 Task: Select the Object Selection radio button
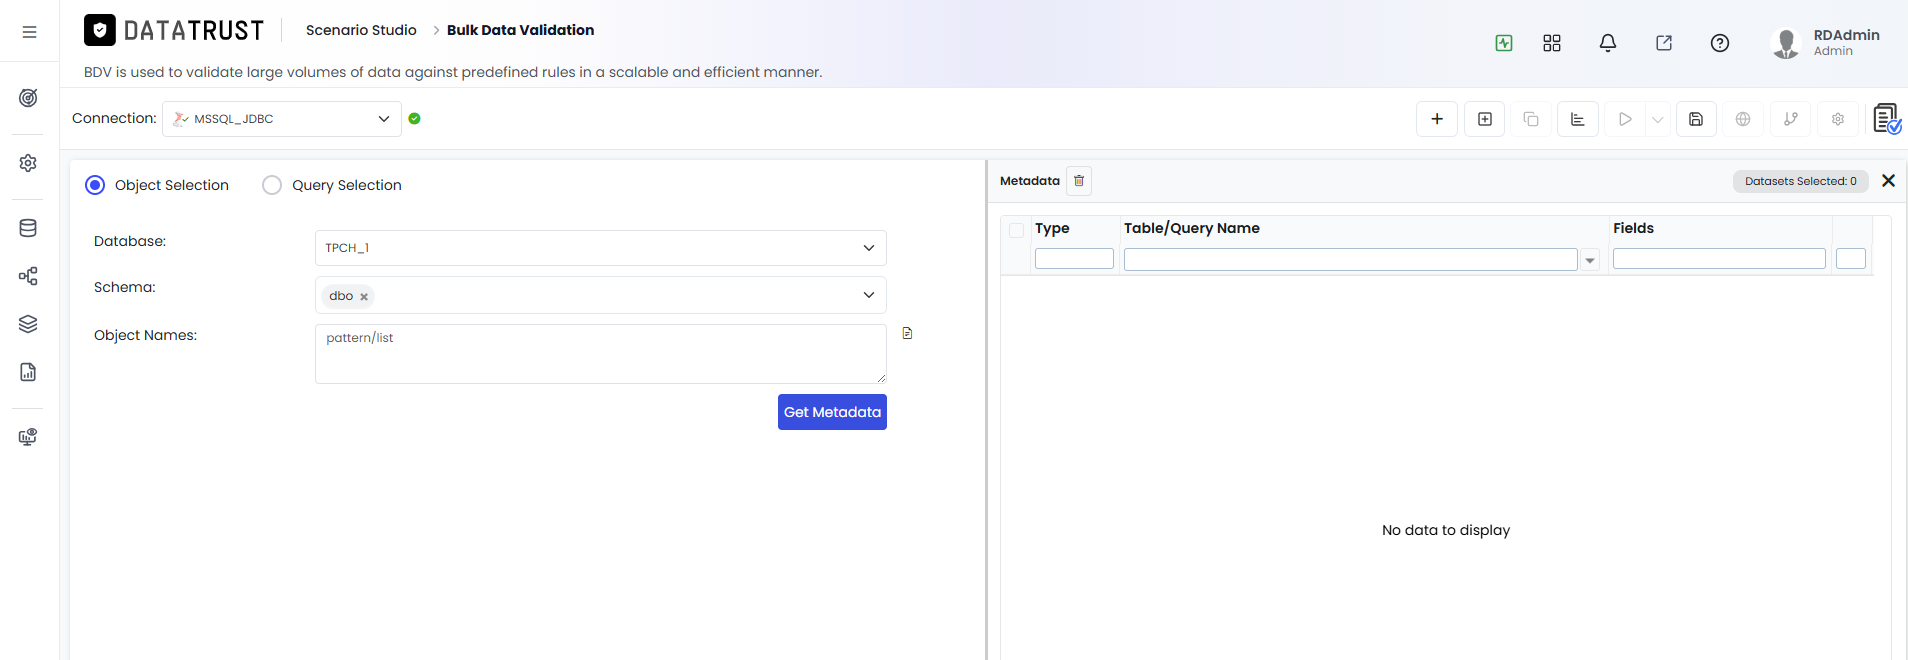coord(95,185)
